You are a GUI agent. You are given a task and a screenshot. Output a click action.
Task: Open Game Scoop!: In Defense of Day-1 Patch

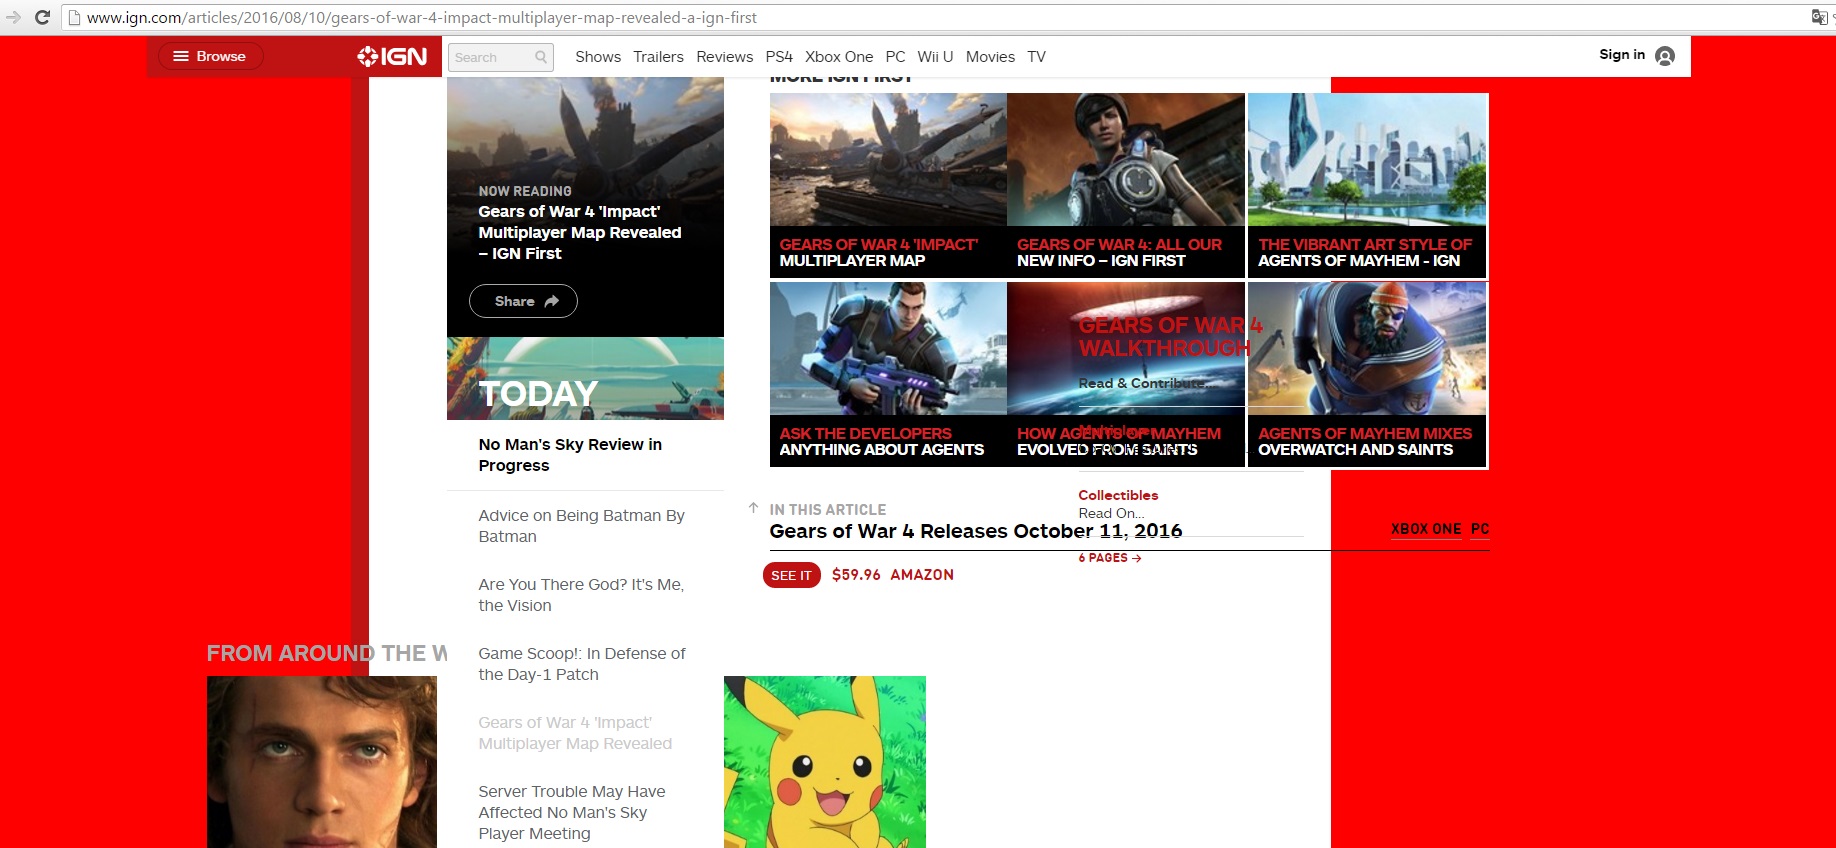tap(582, 664)
